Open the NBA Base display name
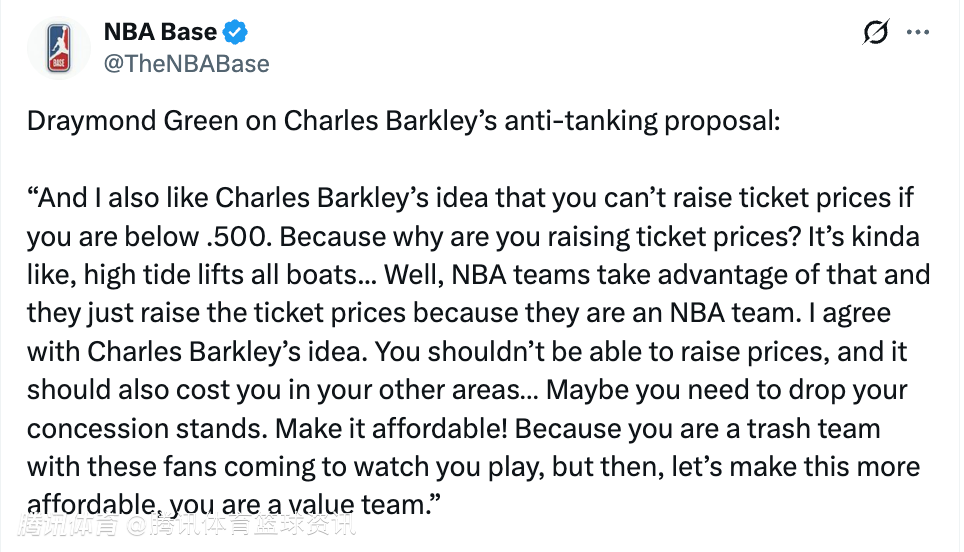Viewport: 964px width, 552px height. [x=161, y=33]
